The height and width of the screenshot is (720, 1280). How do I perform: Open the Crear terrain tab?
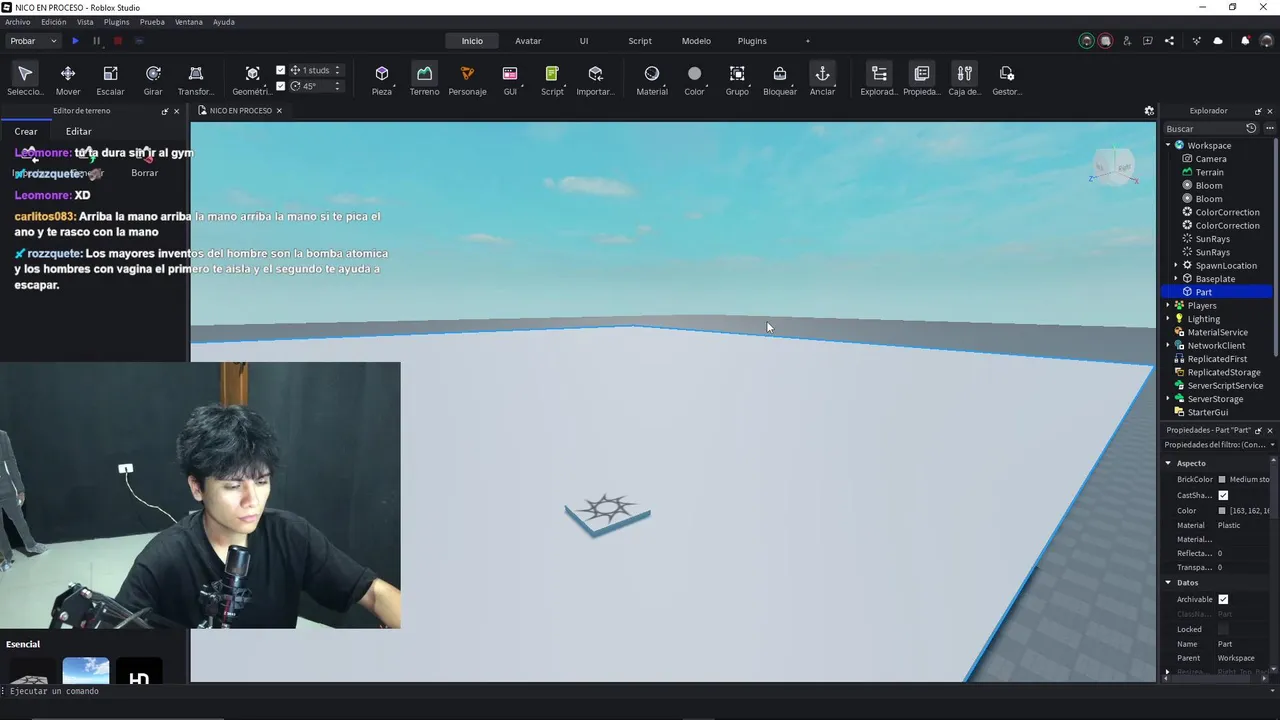pos(26,131)
